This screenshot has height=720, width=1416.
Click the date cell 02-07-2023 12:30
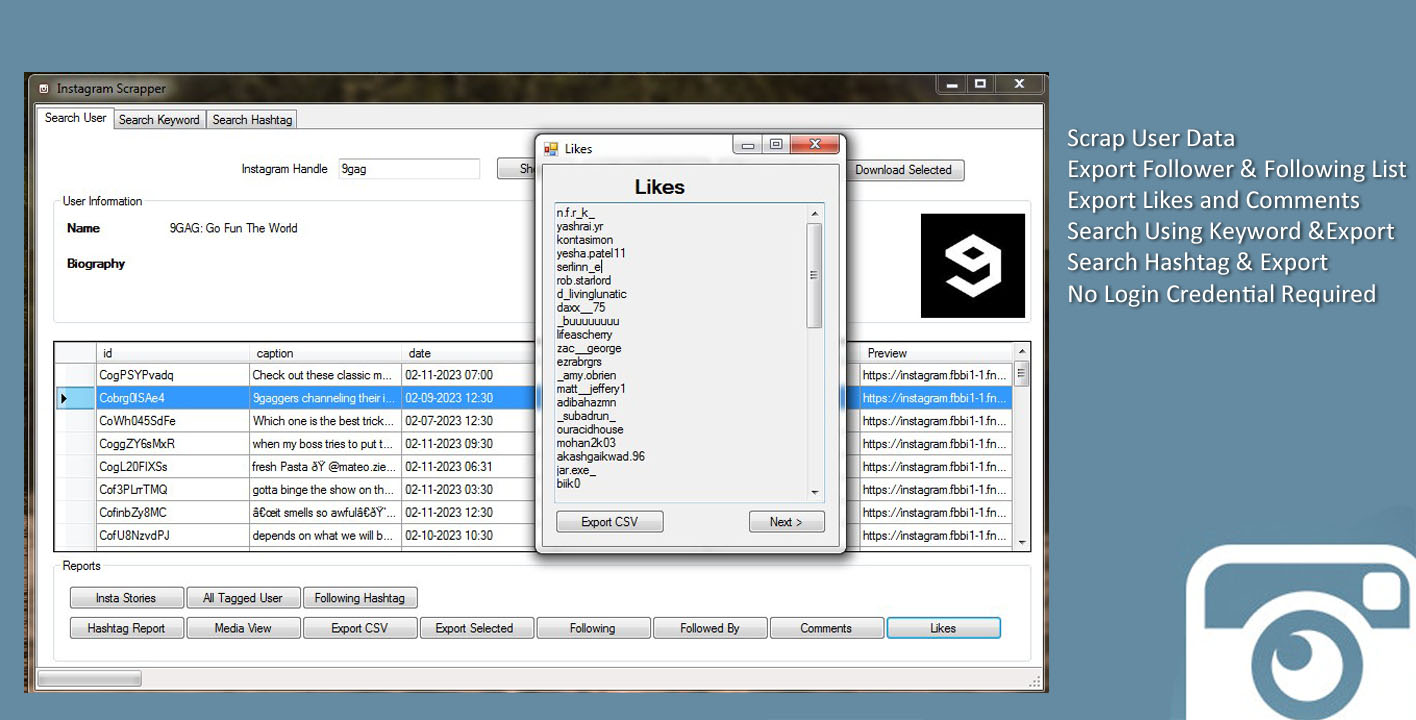[x=450, y=421]
